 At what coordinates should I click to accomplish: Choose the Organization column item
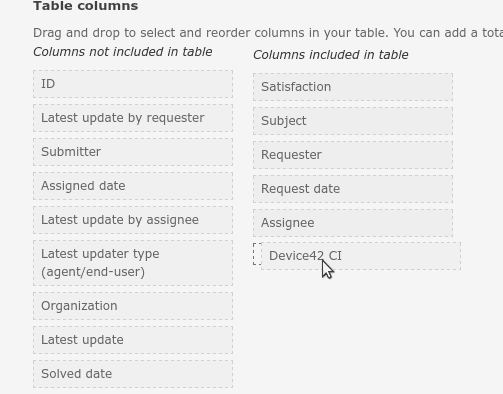[133, 306]
